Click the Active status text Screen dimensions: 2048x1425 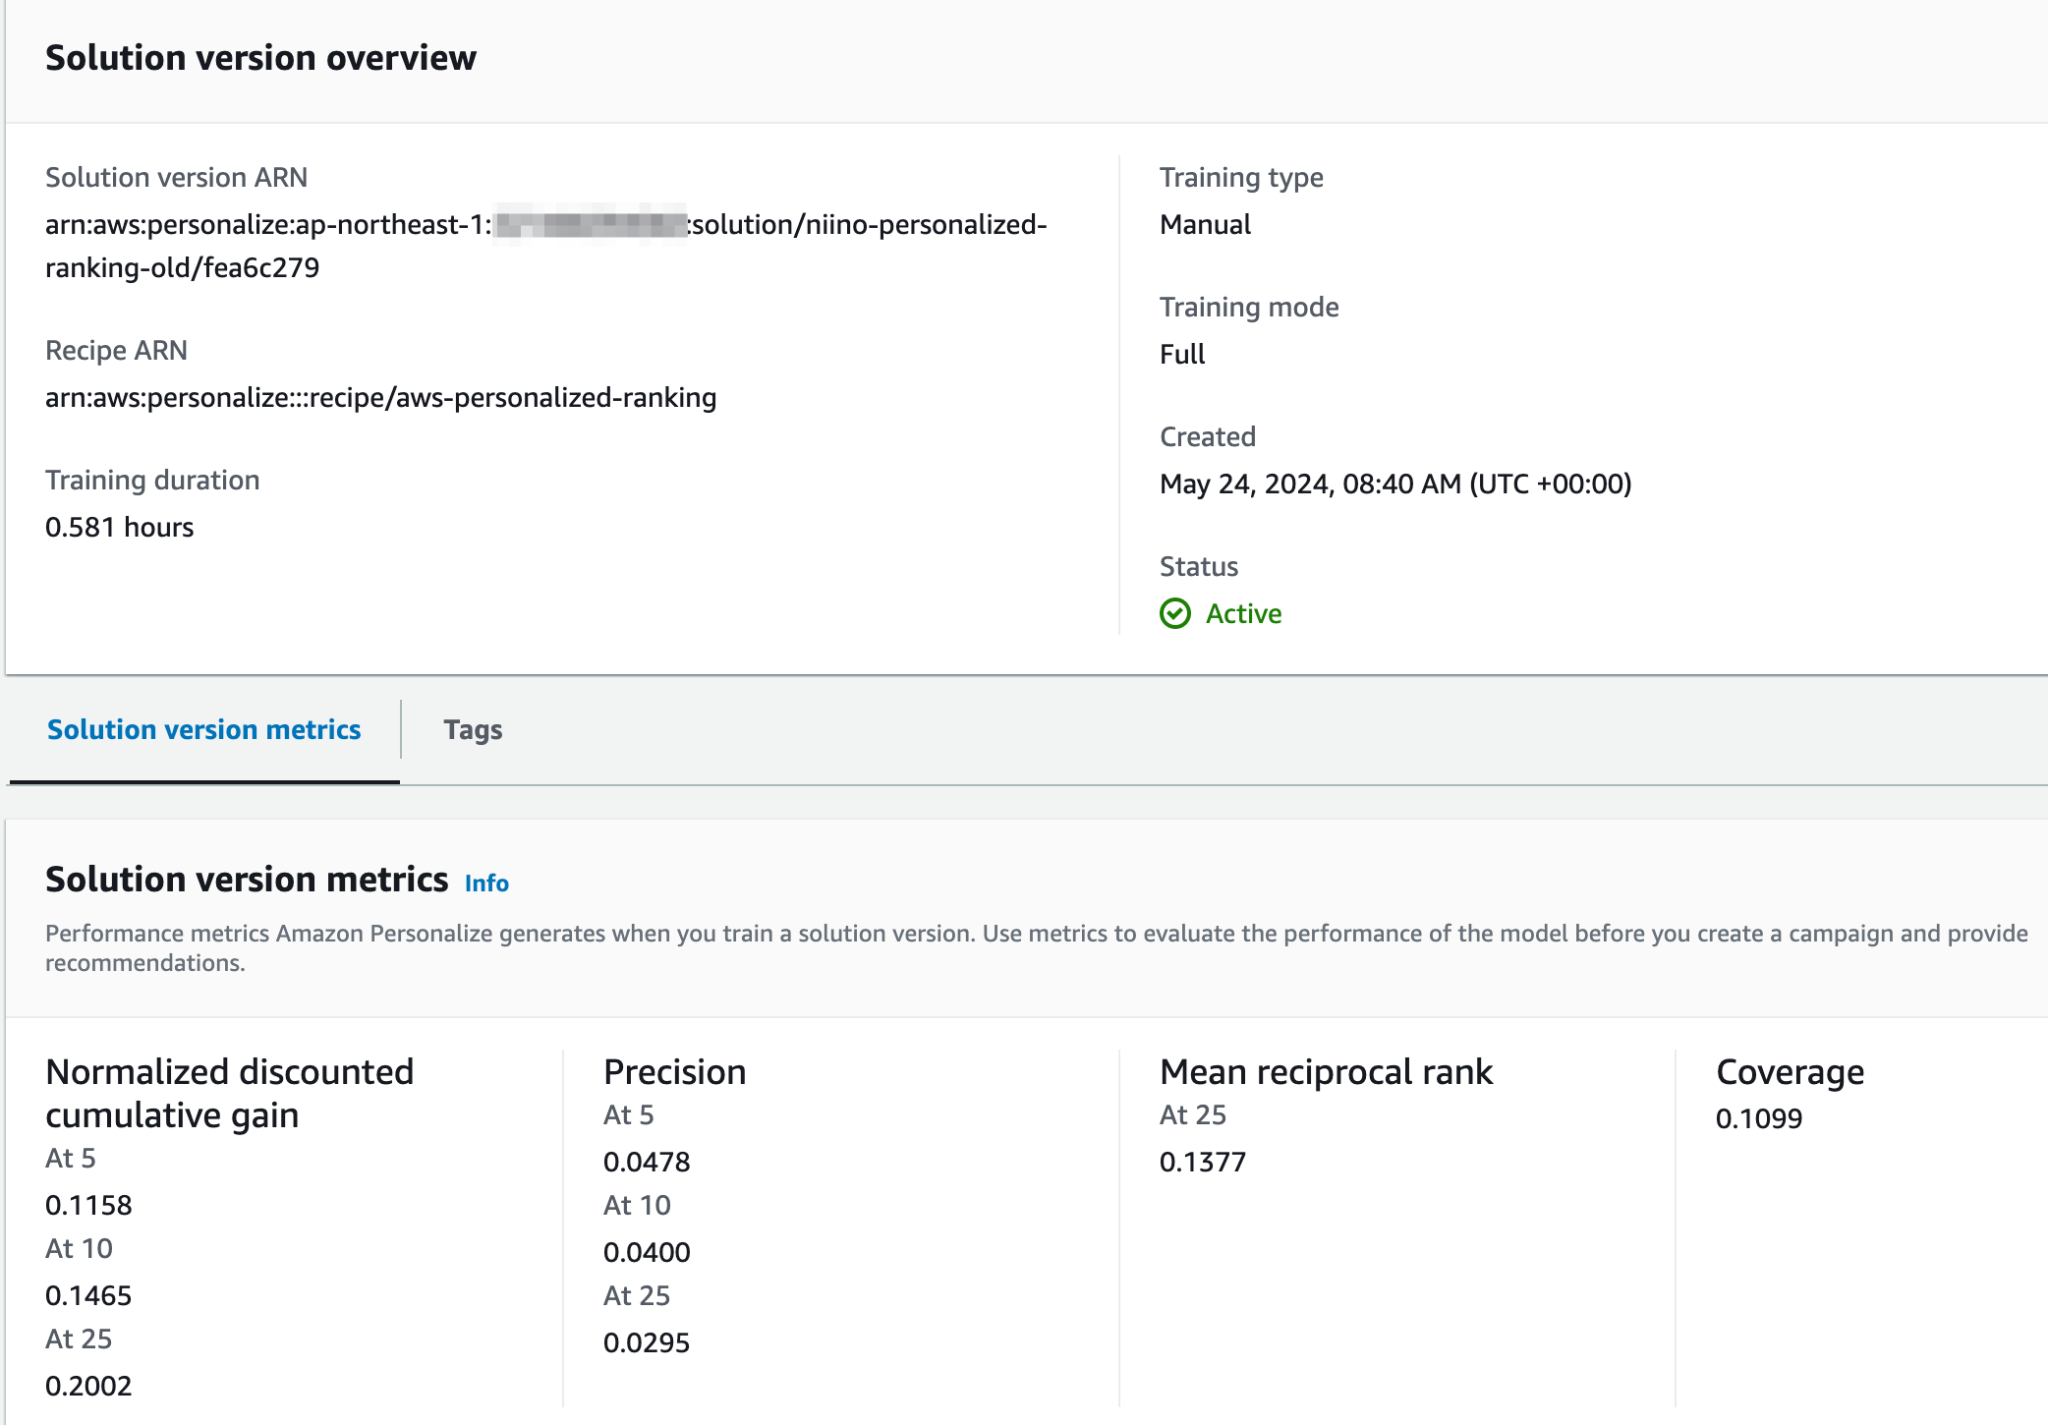[1243, 613]
